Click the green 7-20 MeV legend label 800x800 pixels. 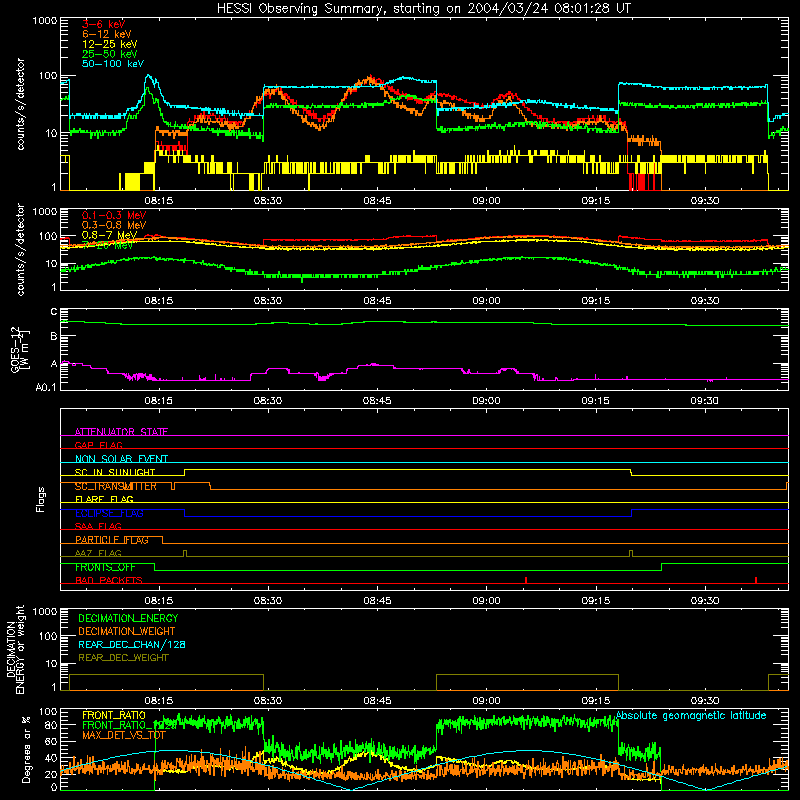108,245
